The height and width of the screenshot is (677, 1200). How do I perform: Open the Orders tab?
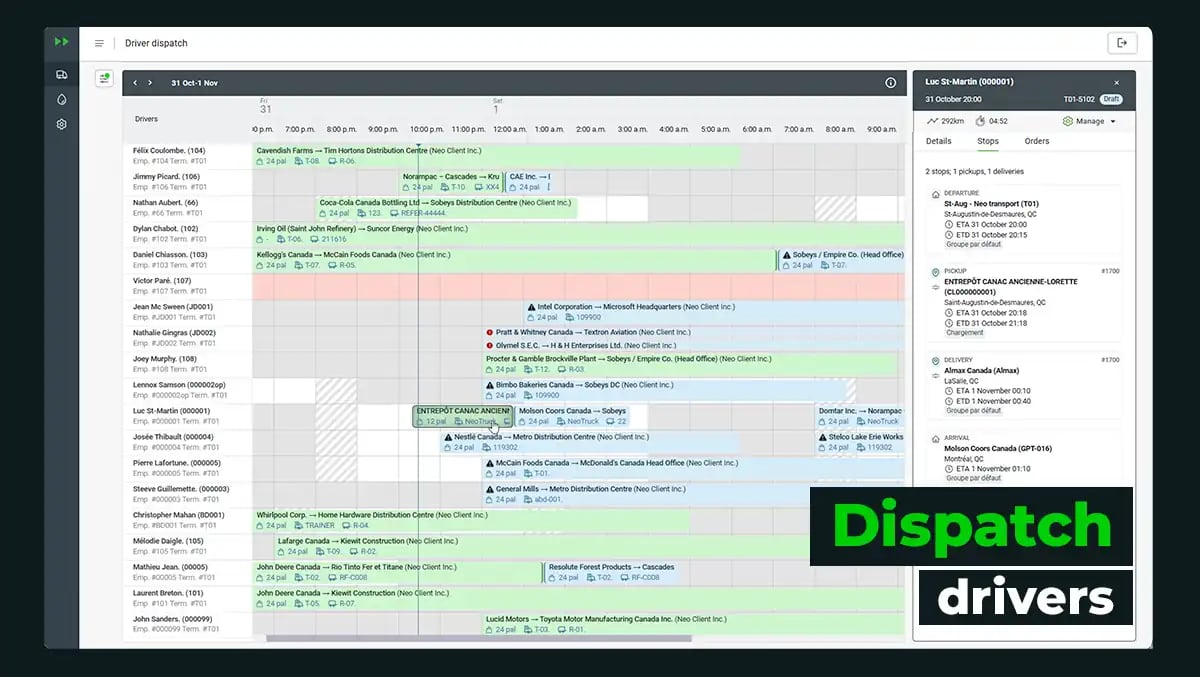click(x=1037, y=141)
